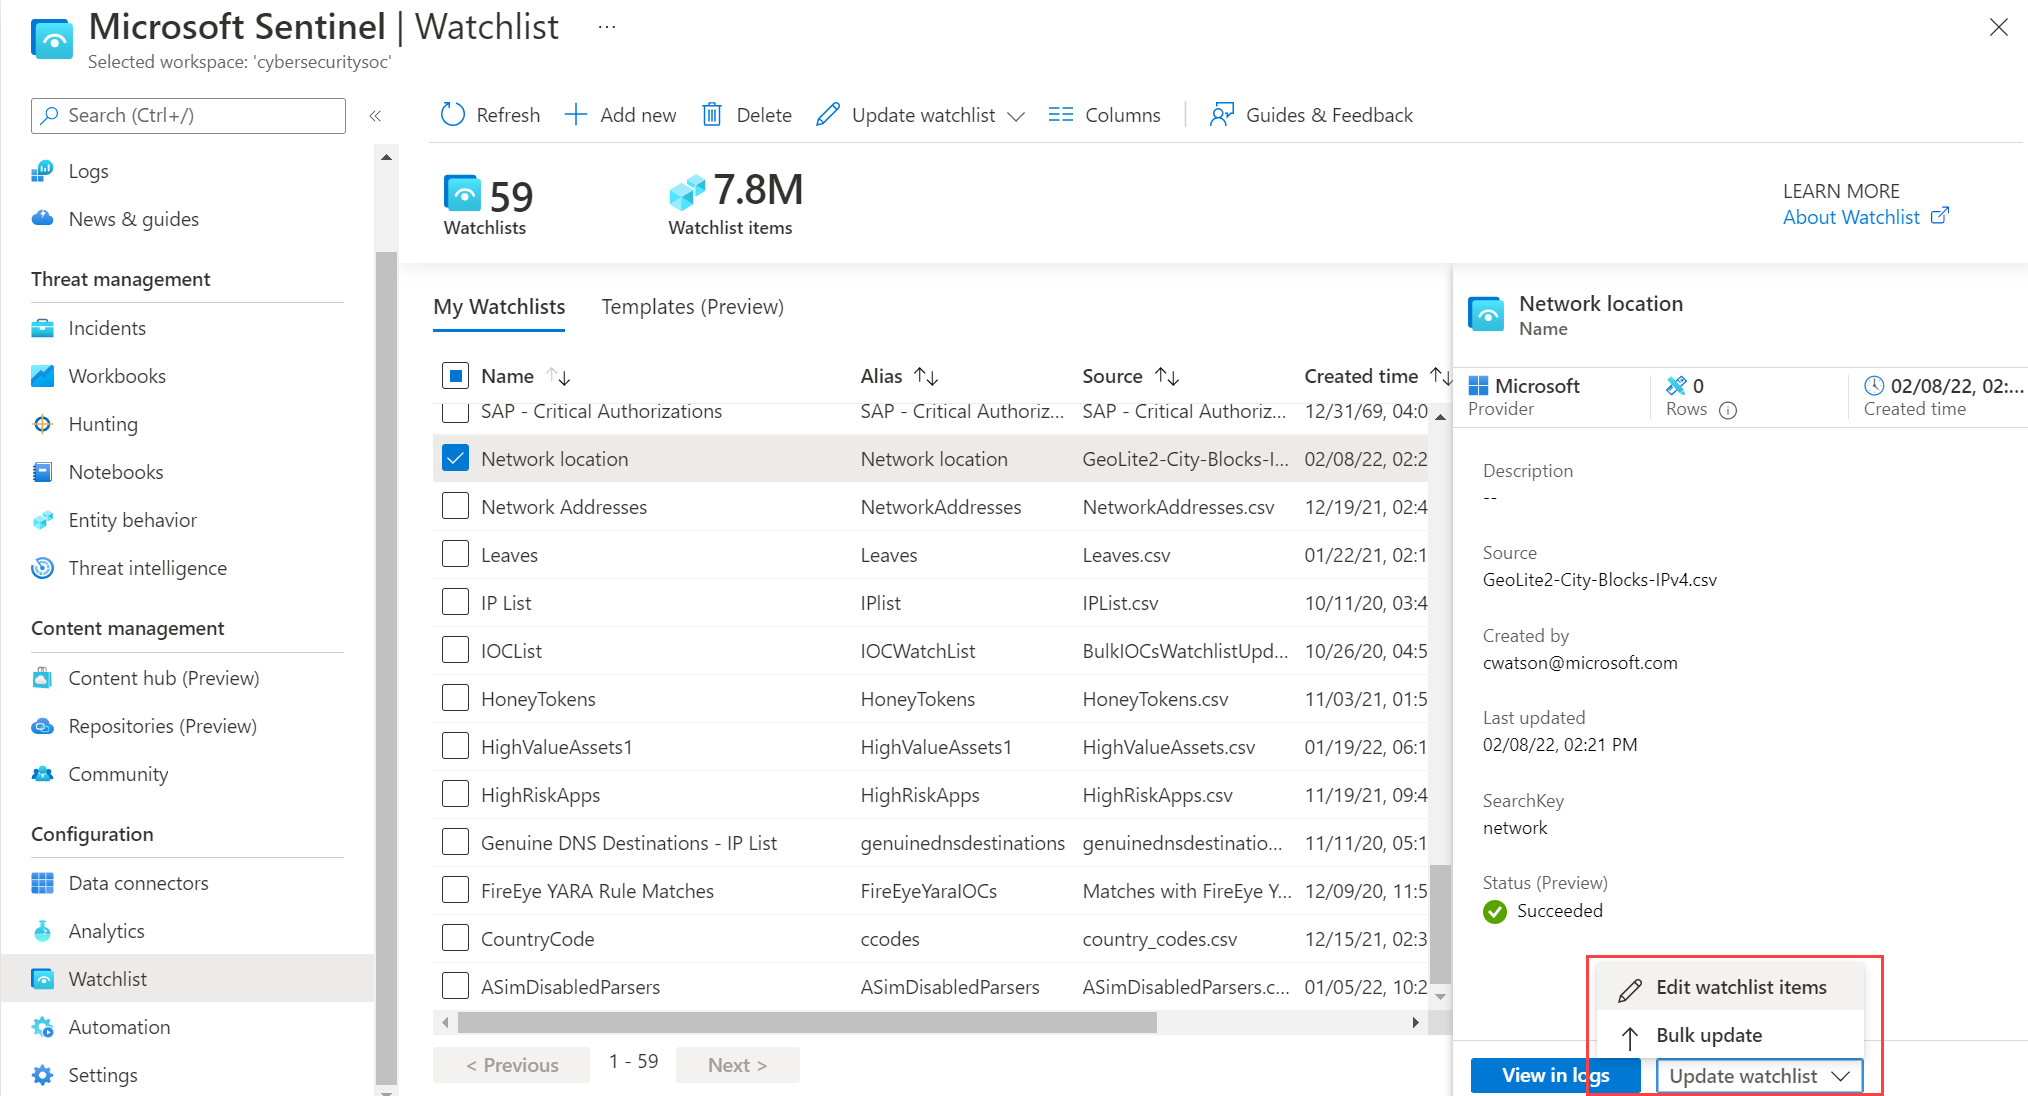This screenshot has height=1096, width=2028.
Task: Uncheck the Network location checkbox
Action: 455,459
